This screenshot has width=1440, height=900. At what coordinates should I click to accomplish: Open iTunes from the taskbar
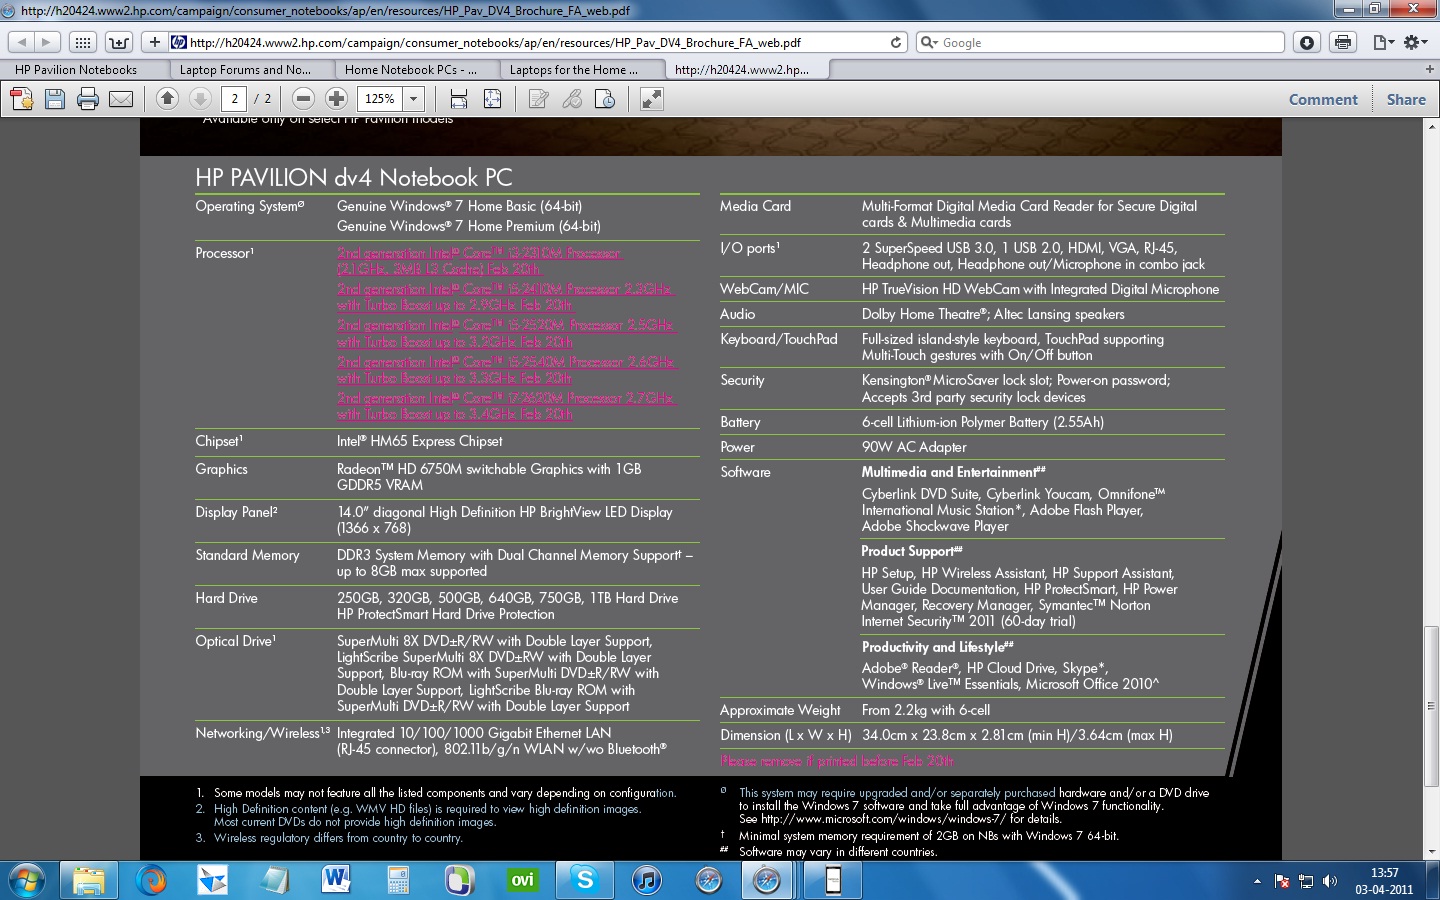(x=646, y=881)
